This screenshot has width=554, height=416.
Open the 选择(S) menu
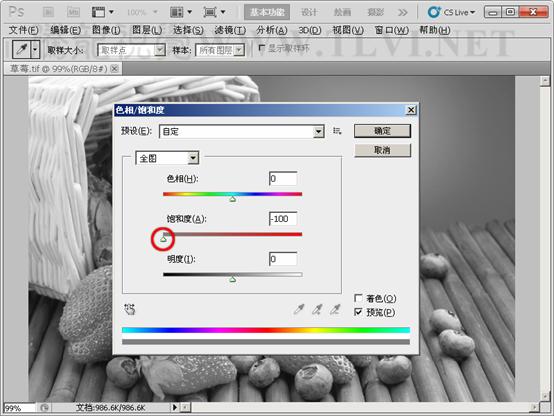[x=188, y=30]
